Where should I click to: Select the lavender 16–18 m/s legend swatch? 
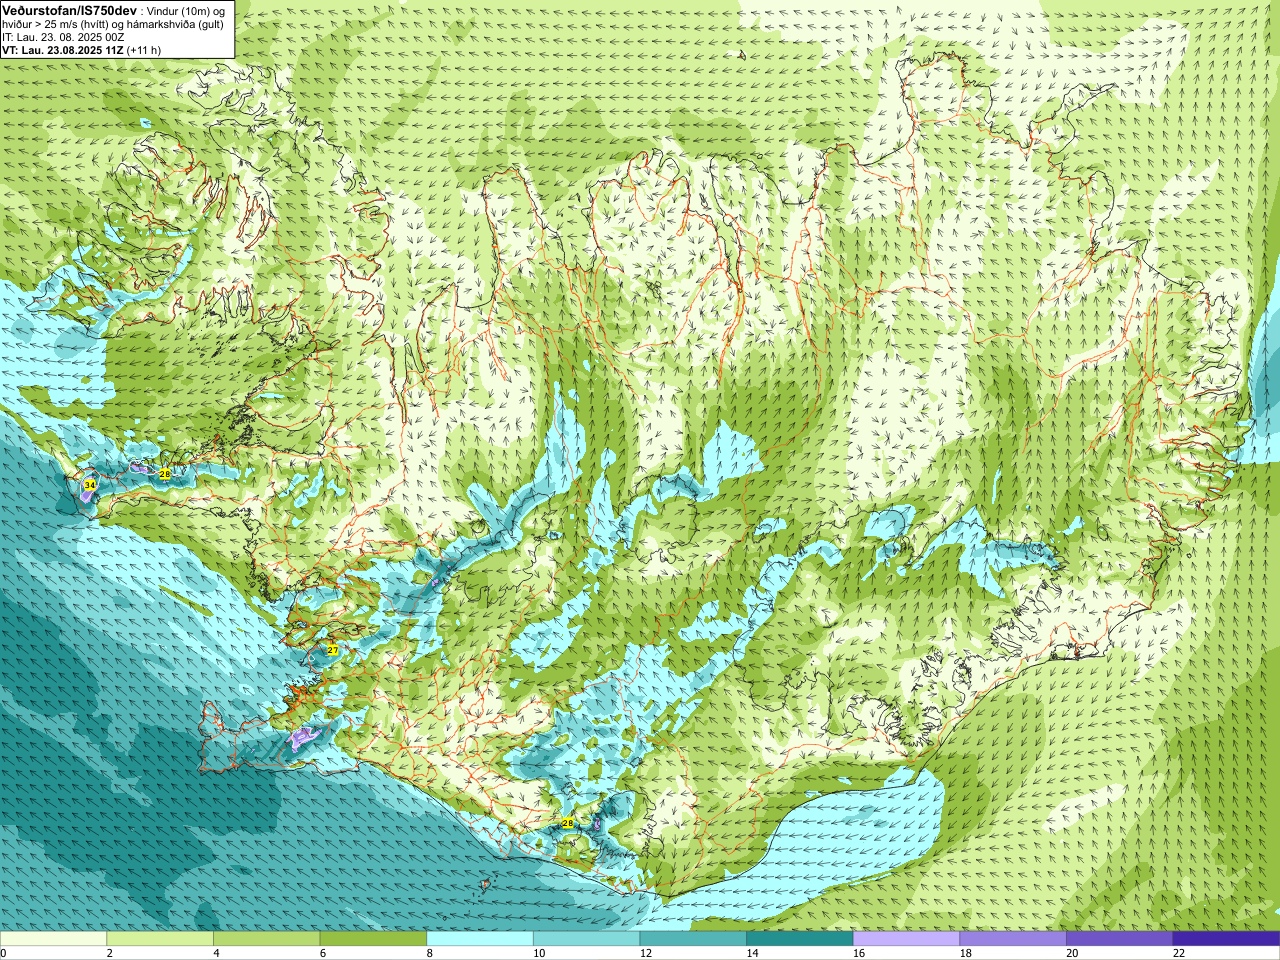coord(906,939)
